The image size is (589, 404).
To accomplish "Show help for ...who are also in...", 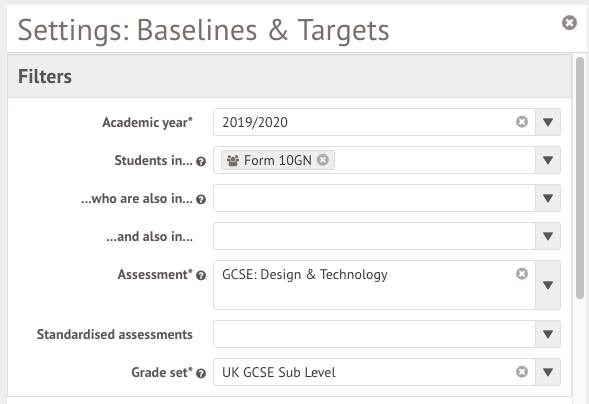I will click(x=201, y=199).
